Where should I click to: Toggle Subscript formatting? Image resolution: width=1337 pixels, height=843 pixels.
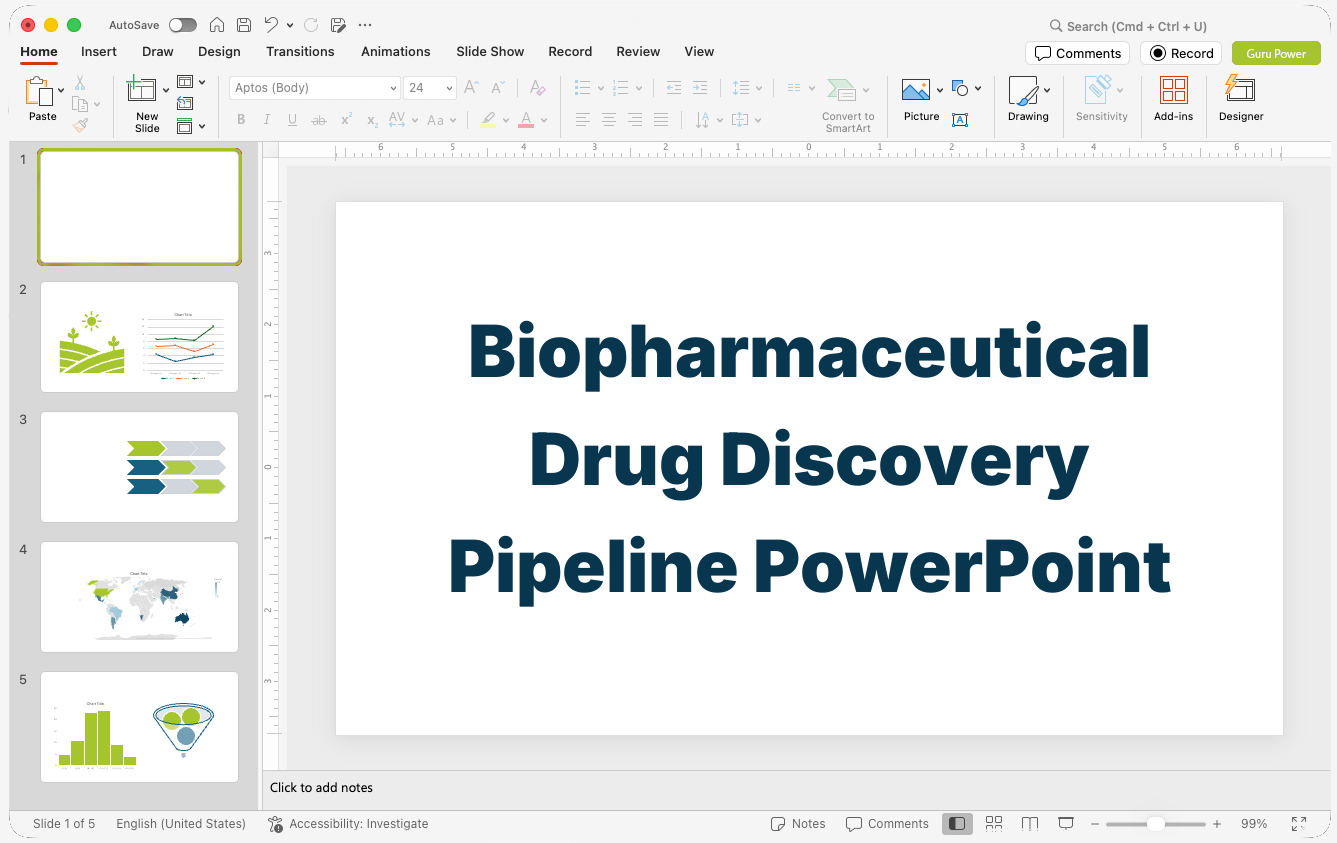click(x=372, y=120)
